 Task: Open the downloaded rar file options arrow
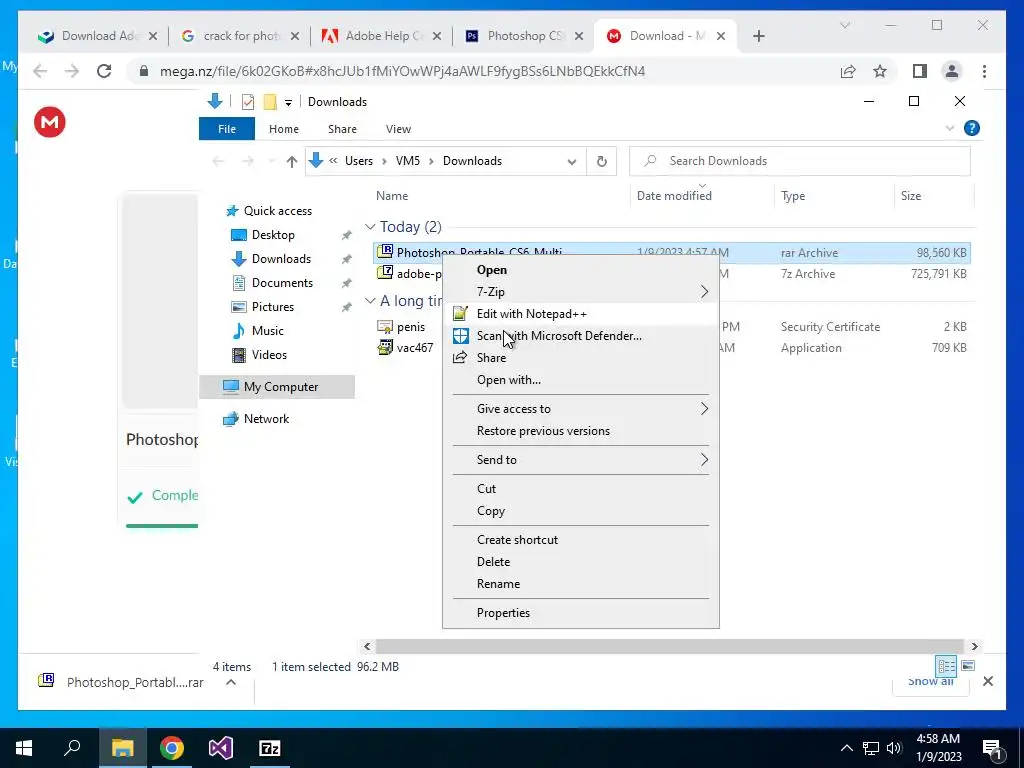point(231,682)
